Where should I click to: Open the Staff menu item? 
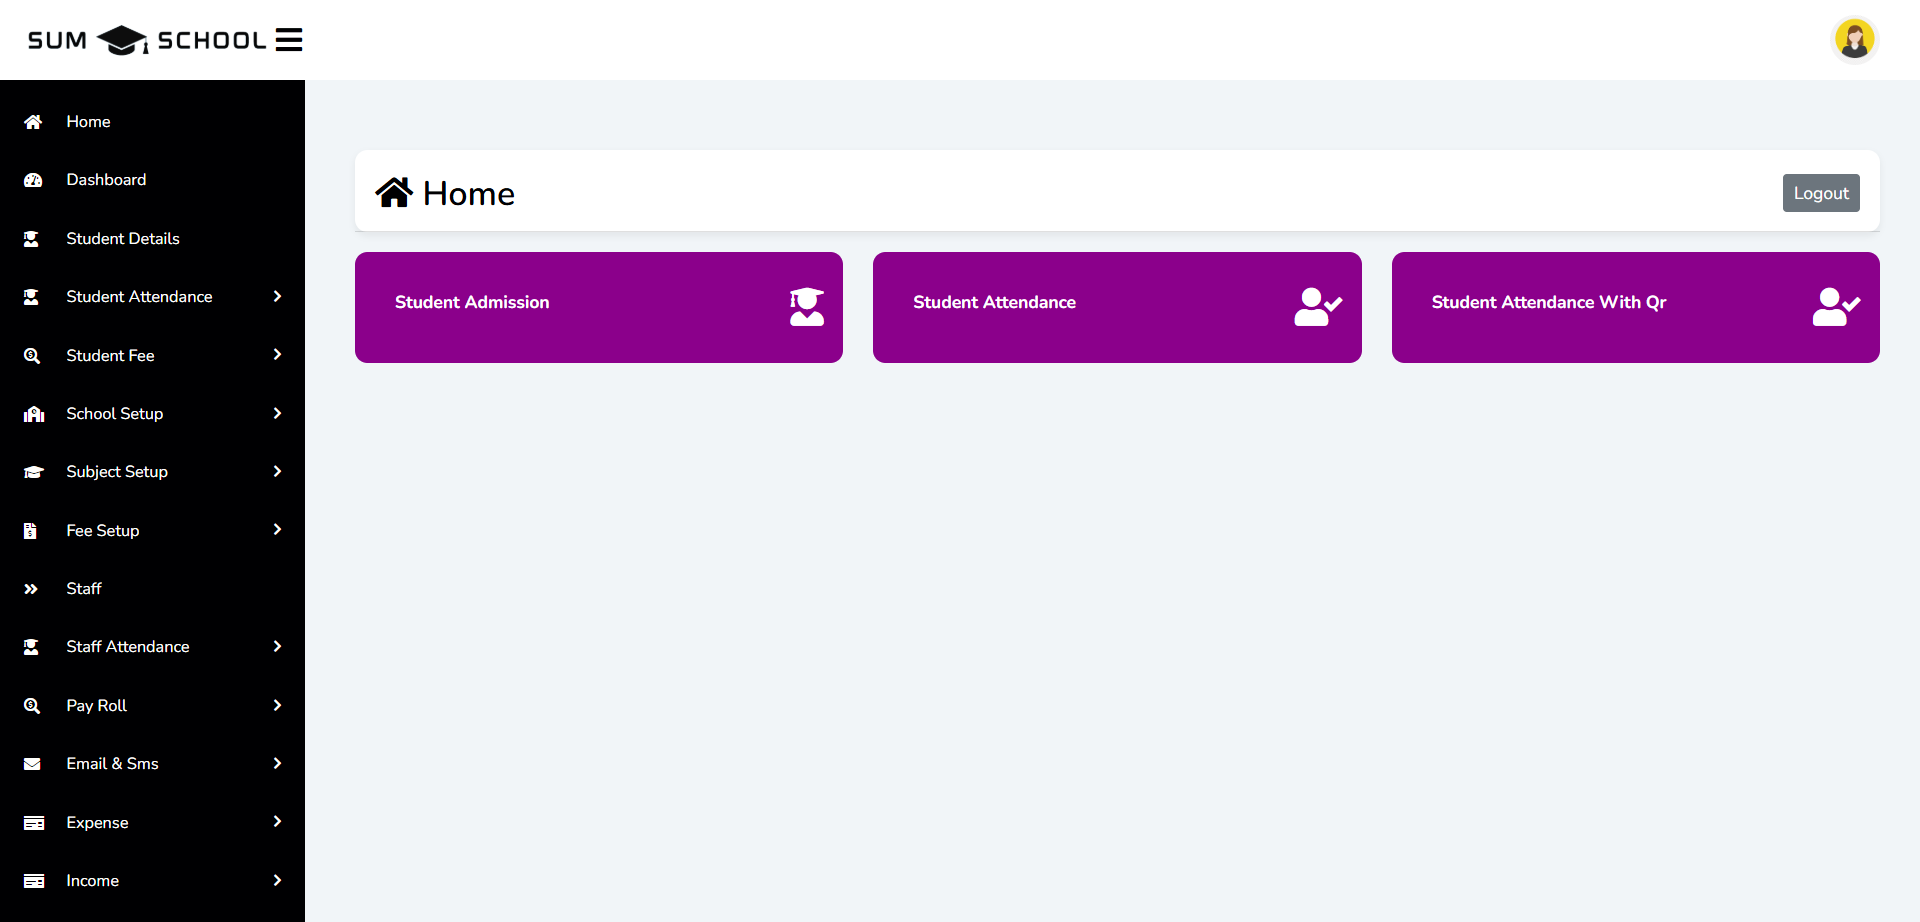[x=84, y=589]
